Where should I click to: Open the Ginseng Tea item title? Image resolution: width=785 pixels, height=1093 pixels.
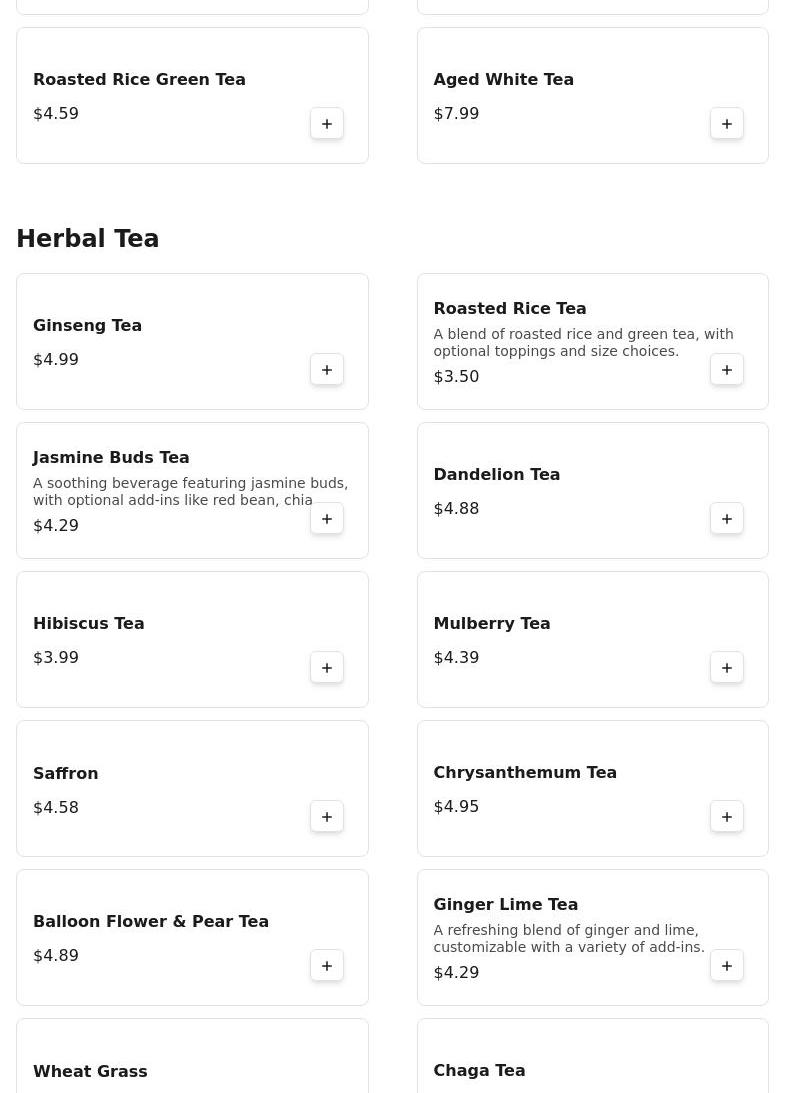click(87, 326)
